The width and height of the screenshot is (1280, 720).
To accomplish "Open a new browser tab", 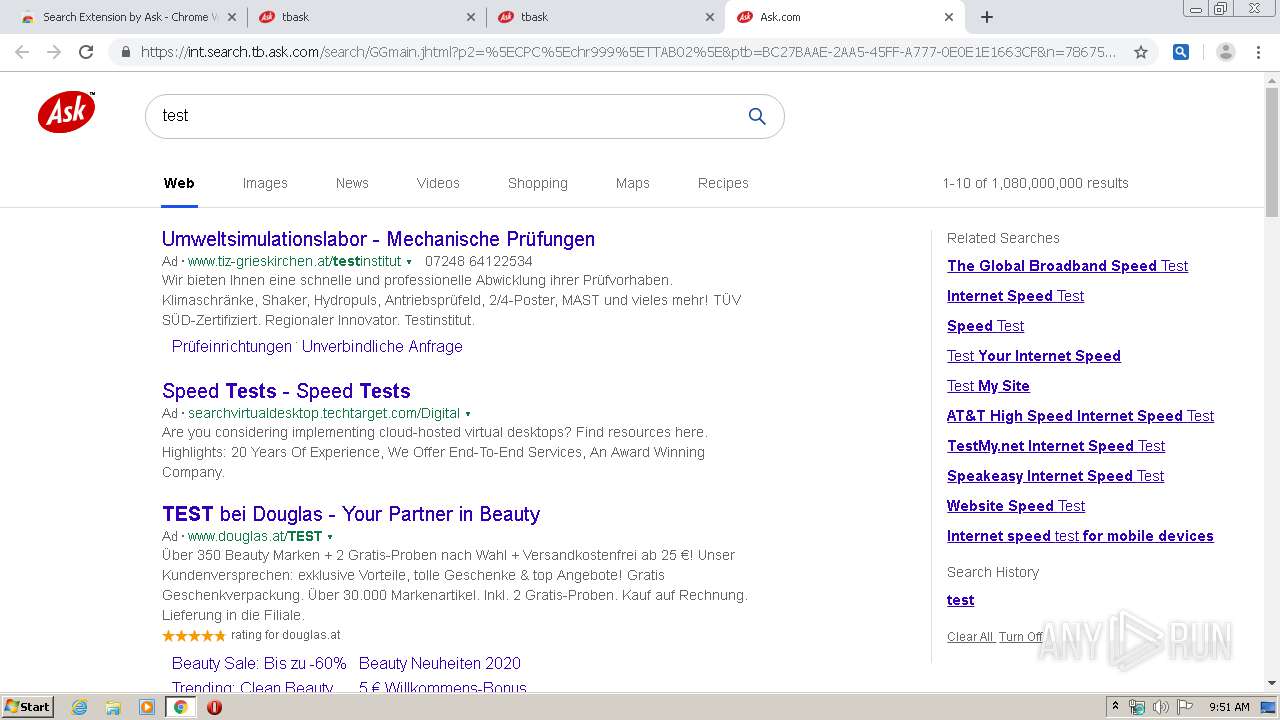I will click(987, 17).
